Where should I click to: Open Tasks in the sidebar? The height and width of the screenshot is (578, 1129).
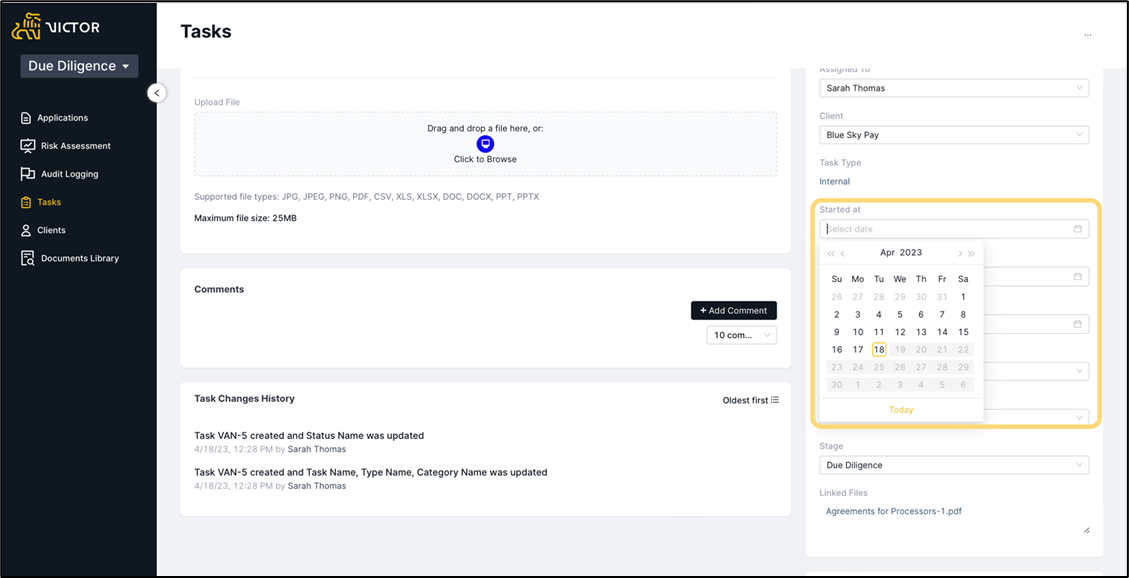(x=49, y=202)
